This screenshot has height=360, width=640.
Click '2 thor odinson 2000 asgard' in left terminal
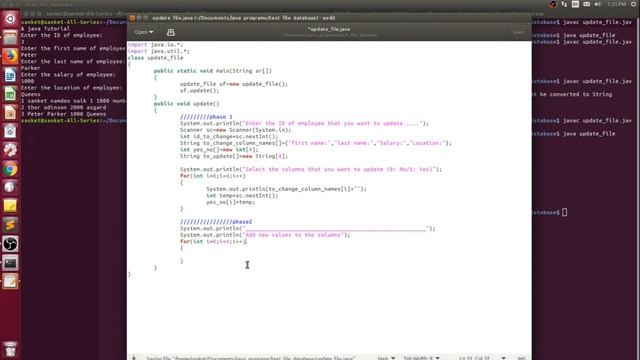tap(64, 107)
